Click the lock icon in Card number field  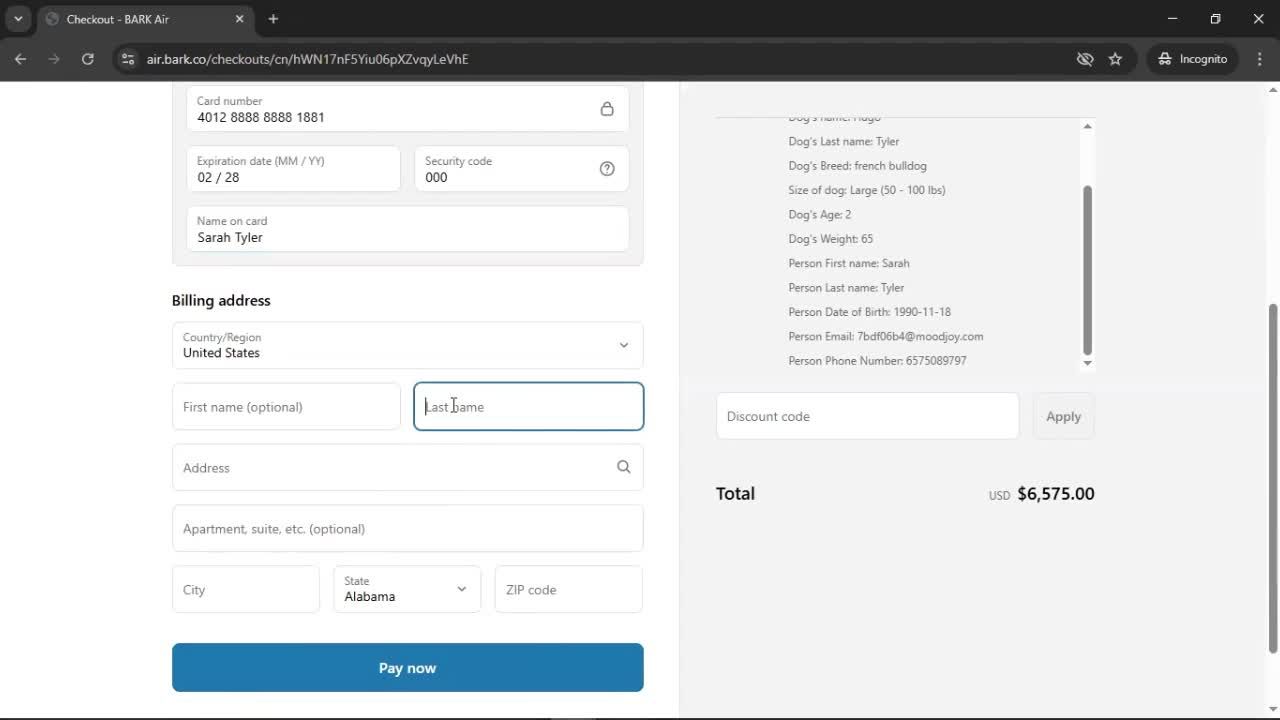click(x=607, y=109)
